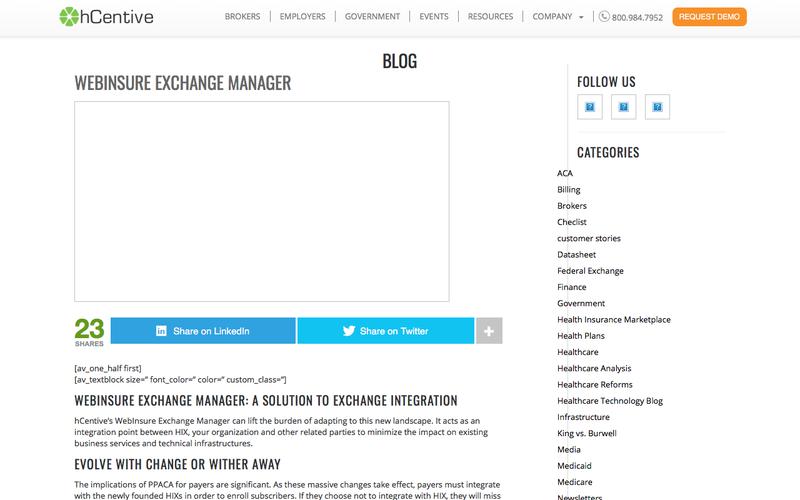The image size is (800, 500).
Task: Open the Brokers category in sidebar
Action: (572, 206)
